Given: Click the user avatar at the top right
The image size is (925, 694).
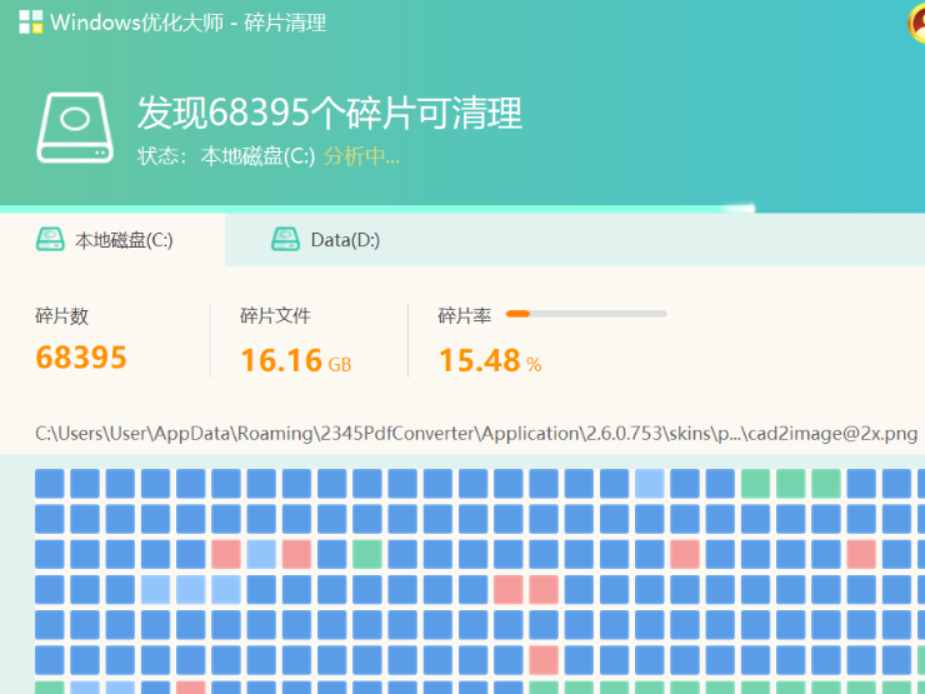Looking at the screenshot, I should (x=916, y=25).
